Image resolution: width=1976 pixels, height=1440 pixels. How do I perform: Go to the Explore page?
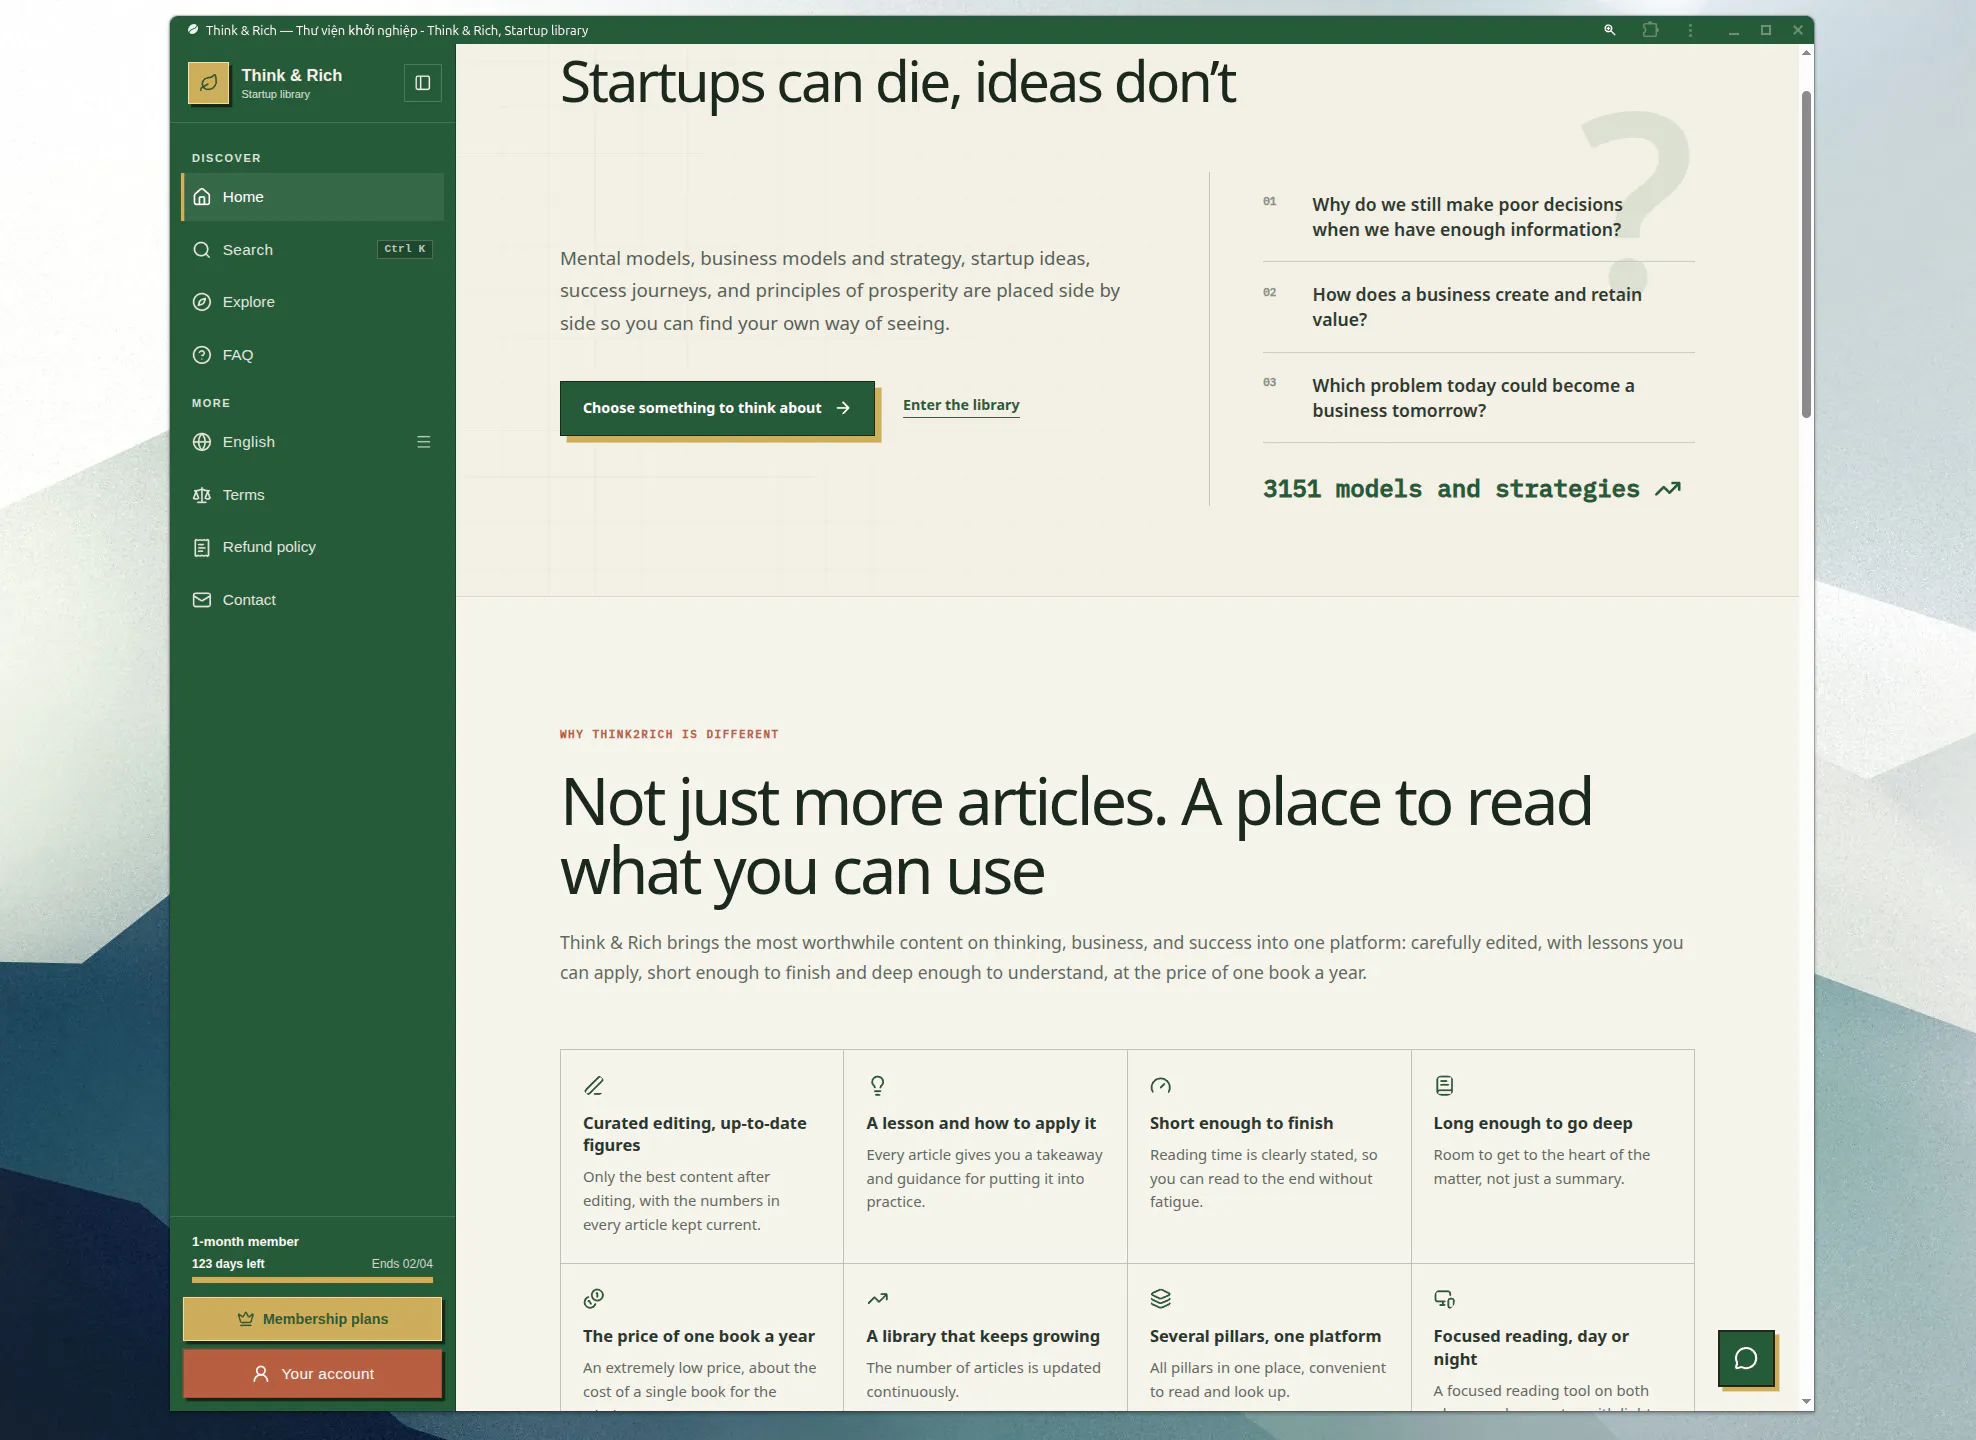click(x=313, y=302)
